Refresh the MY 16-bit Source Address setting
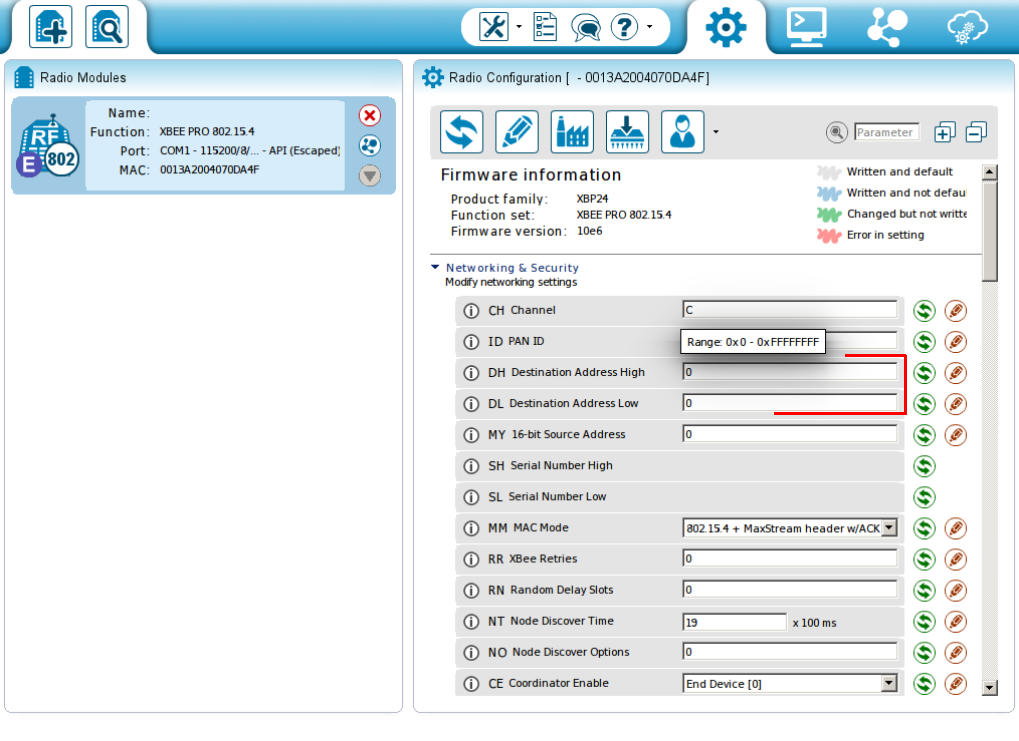The width and height of the screenshot is (1019, 741). 924,435
